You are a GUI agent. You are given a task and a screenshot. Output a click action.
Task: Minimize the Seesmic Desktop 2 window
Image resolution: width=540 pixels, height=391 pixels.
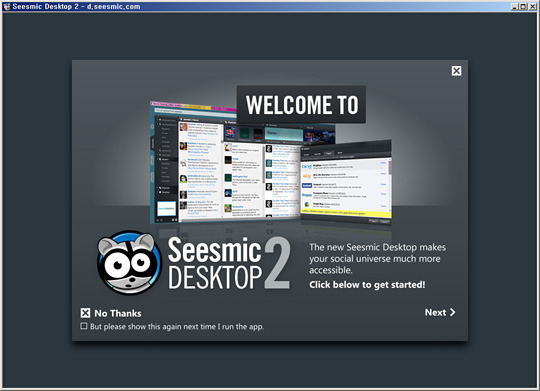coord(515,6)
